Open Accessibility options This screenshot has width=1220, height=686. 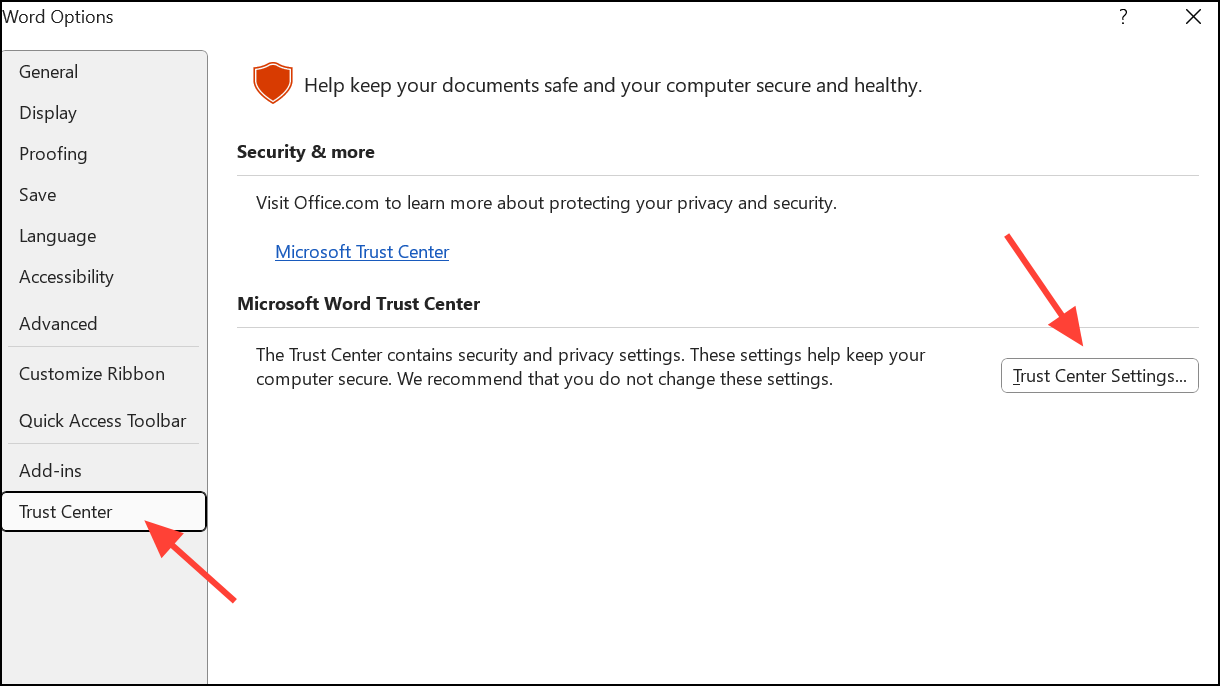104,277
